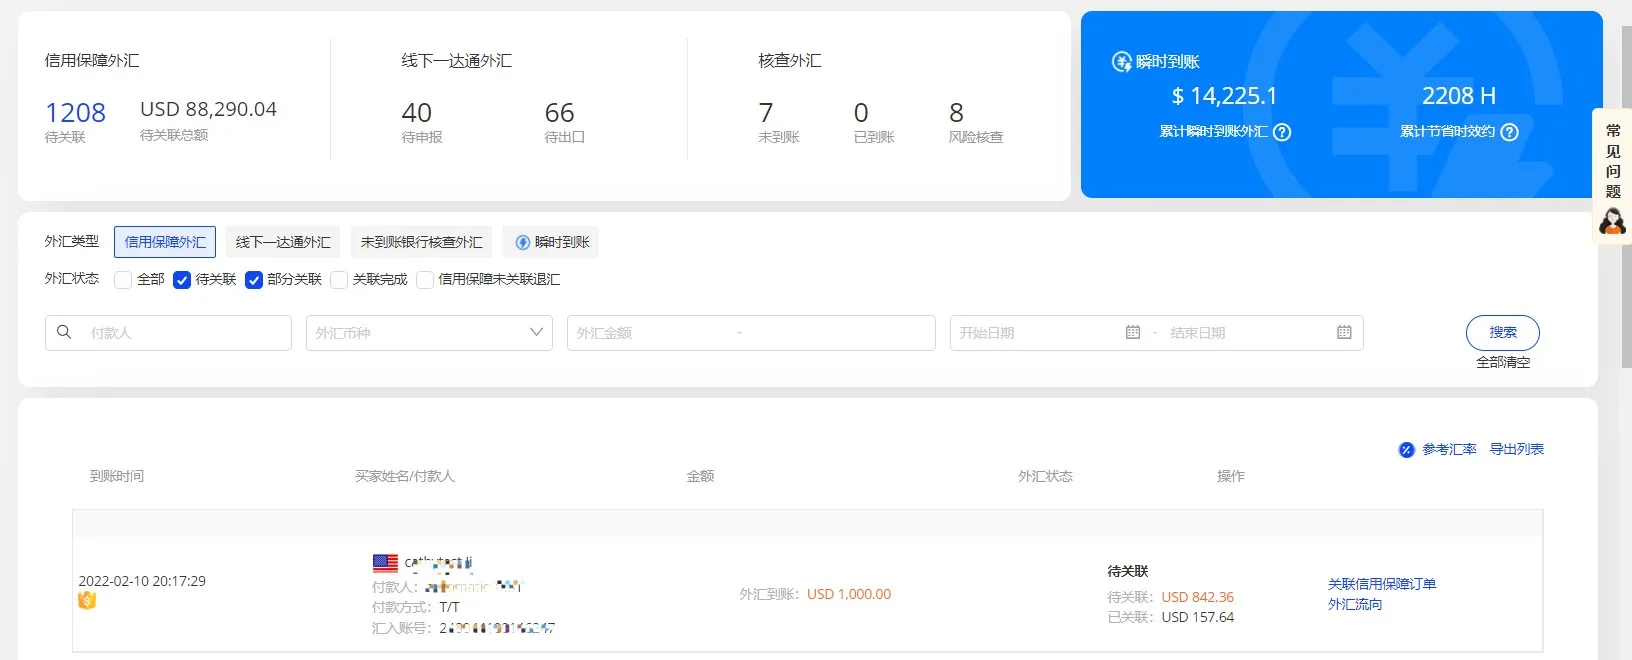
Task: Click the 参考汇率 percent icon
Action: tap(1406, 450)
